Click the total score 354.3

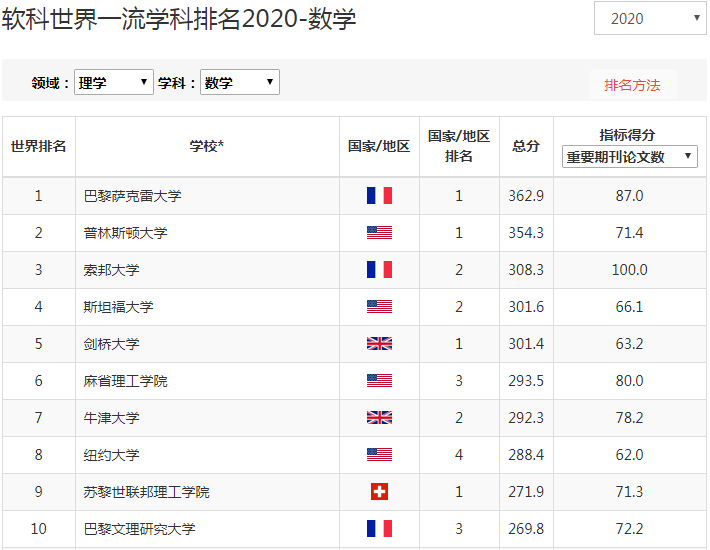[x=526, y=233]
